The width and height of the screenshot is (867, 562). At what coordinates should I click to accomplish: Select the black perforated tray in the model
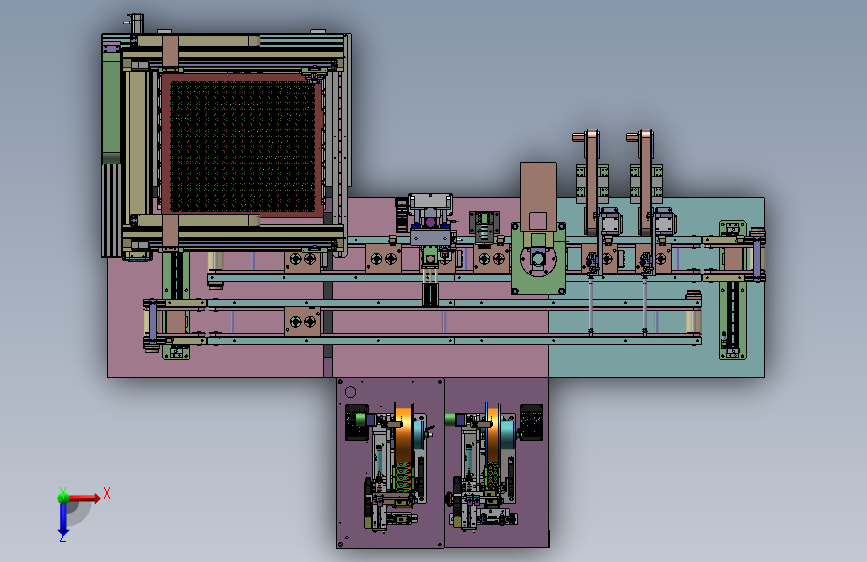pos(242,147)
